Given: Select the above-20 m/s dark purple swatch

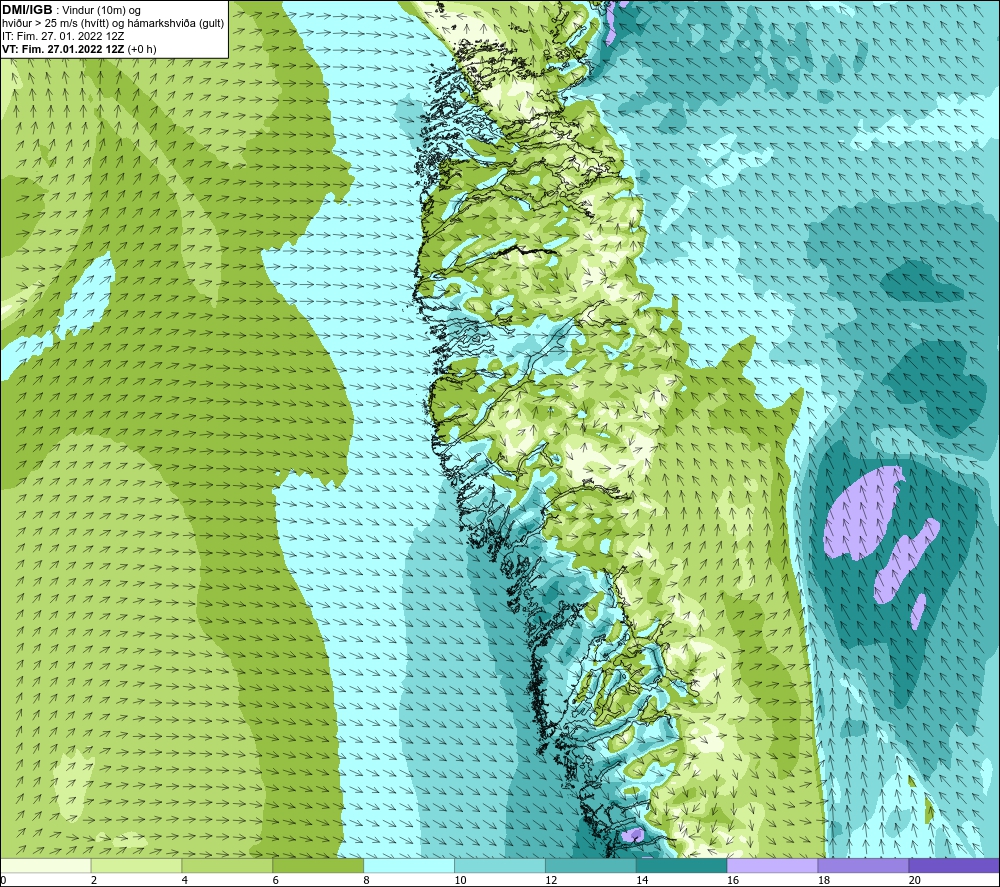Looking at the screenshot, I should [954, 865].
